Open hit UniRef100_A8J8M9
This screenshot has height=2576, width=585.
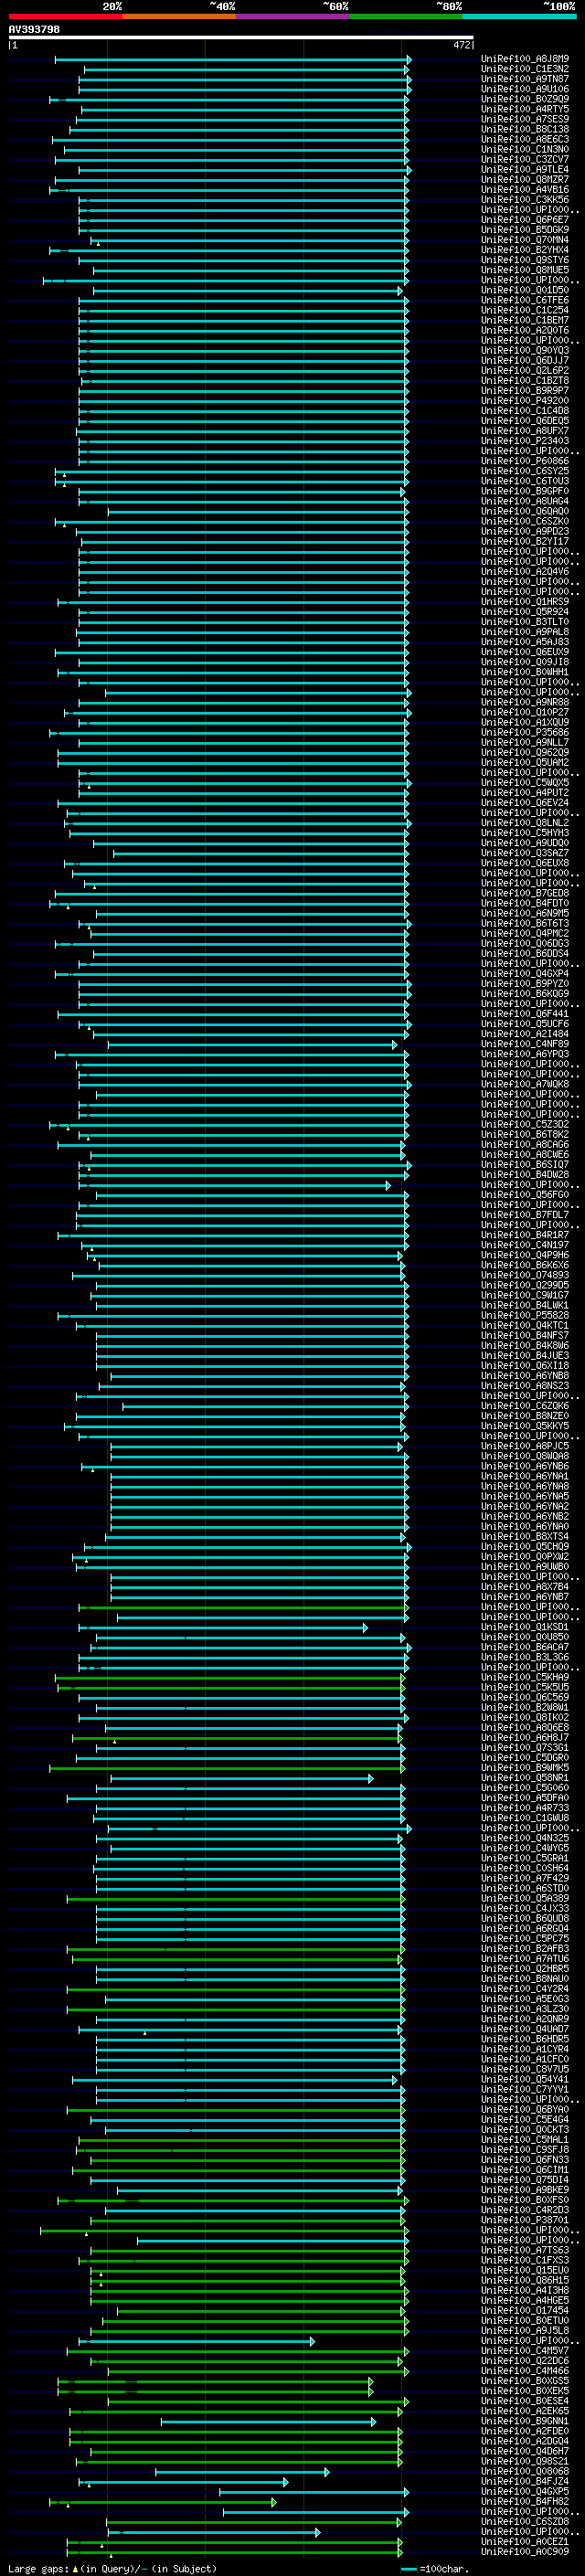pos(525,59)
